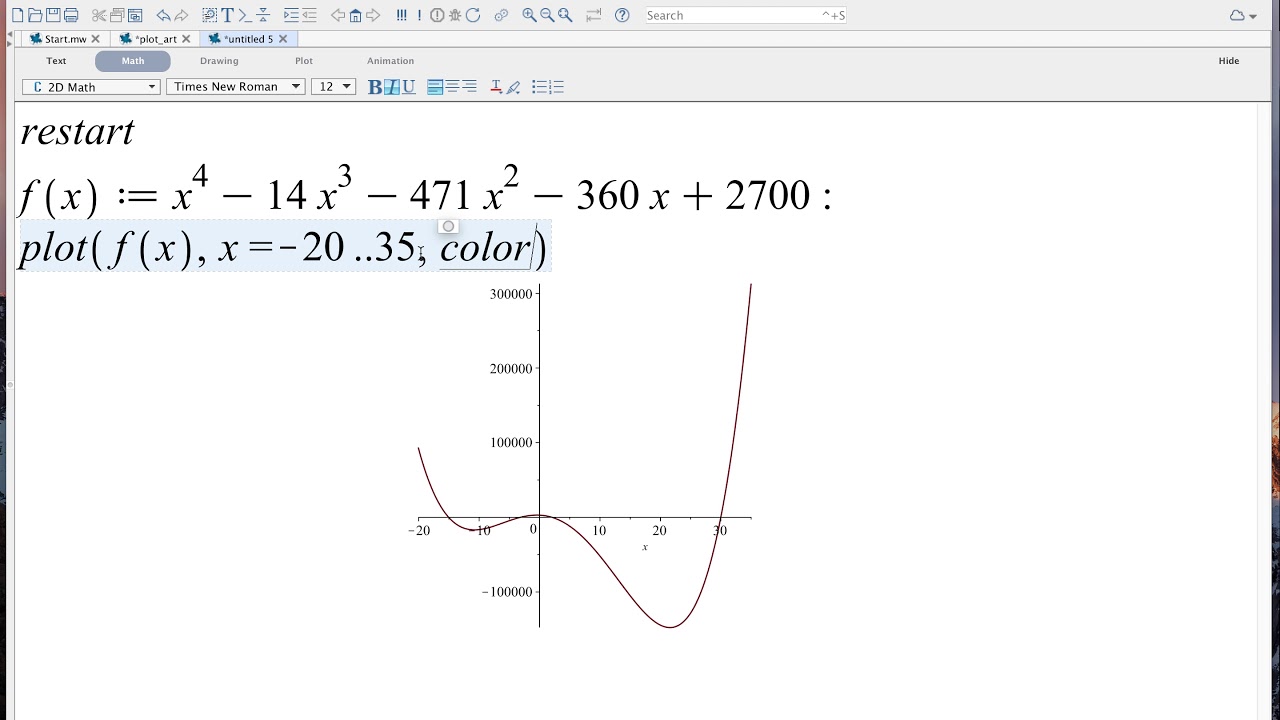Viewport: 1280px width, 720px height.
Task: Click into the Search field
Action: coord(745,15)
